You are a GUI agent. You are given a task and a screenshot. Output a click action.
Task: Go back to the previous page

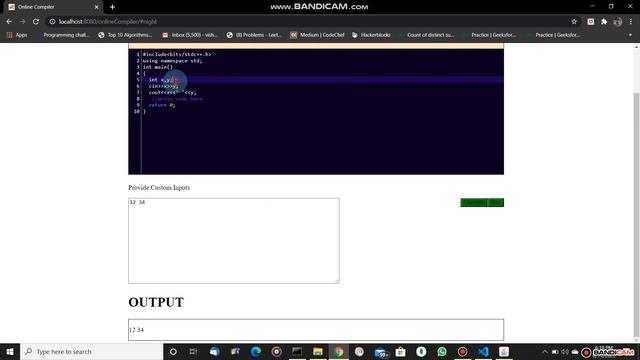pos(9,22)
